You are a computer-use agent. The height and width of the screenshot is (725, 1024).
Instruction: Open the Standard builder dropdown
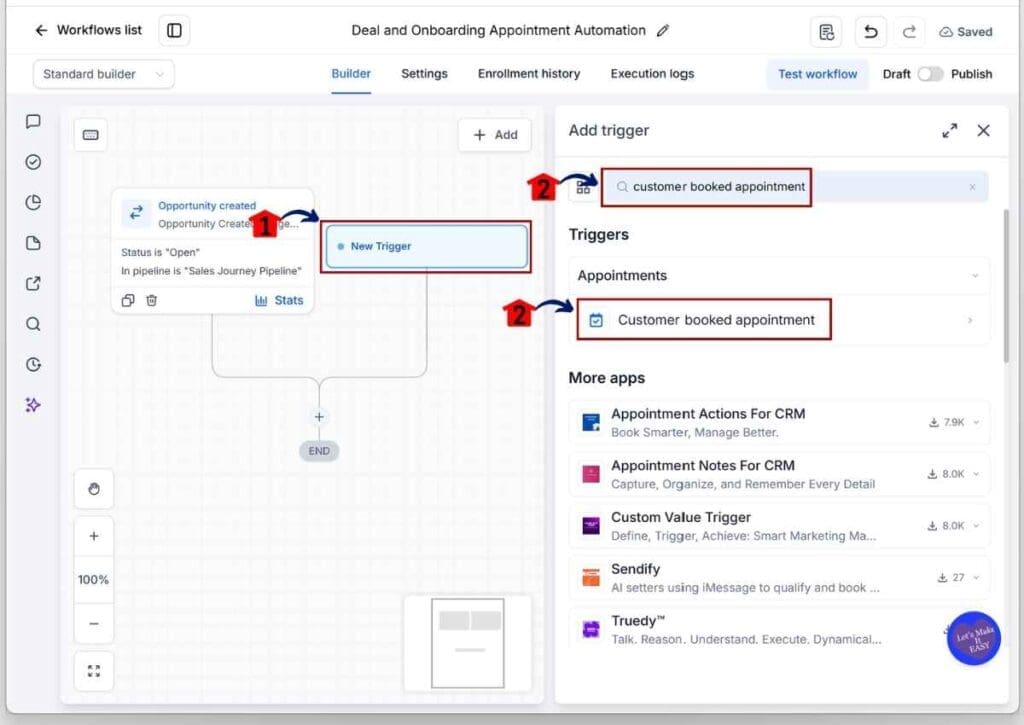pos(103,74)
